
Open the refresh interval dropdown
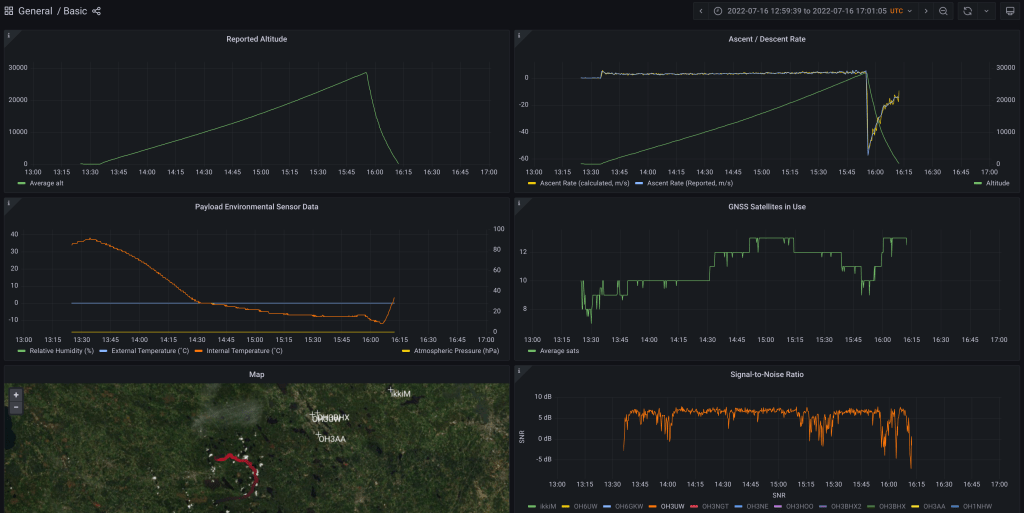tap(986, 11)
